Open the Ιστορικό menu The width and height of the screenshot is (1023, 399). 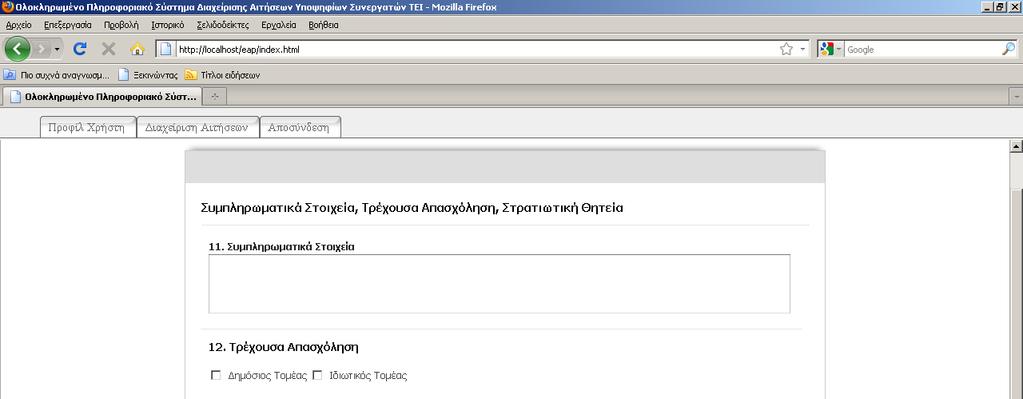pos(168,25)
